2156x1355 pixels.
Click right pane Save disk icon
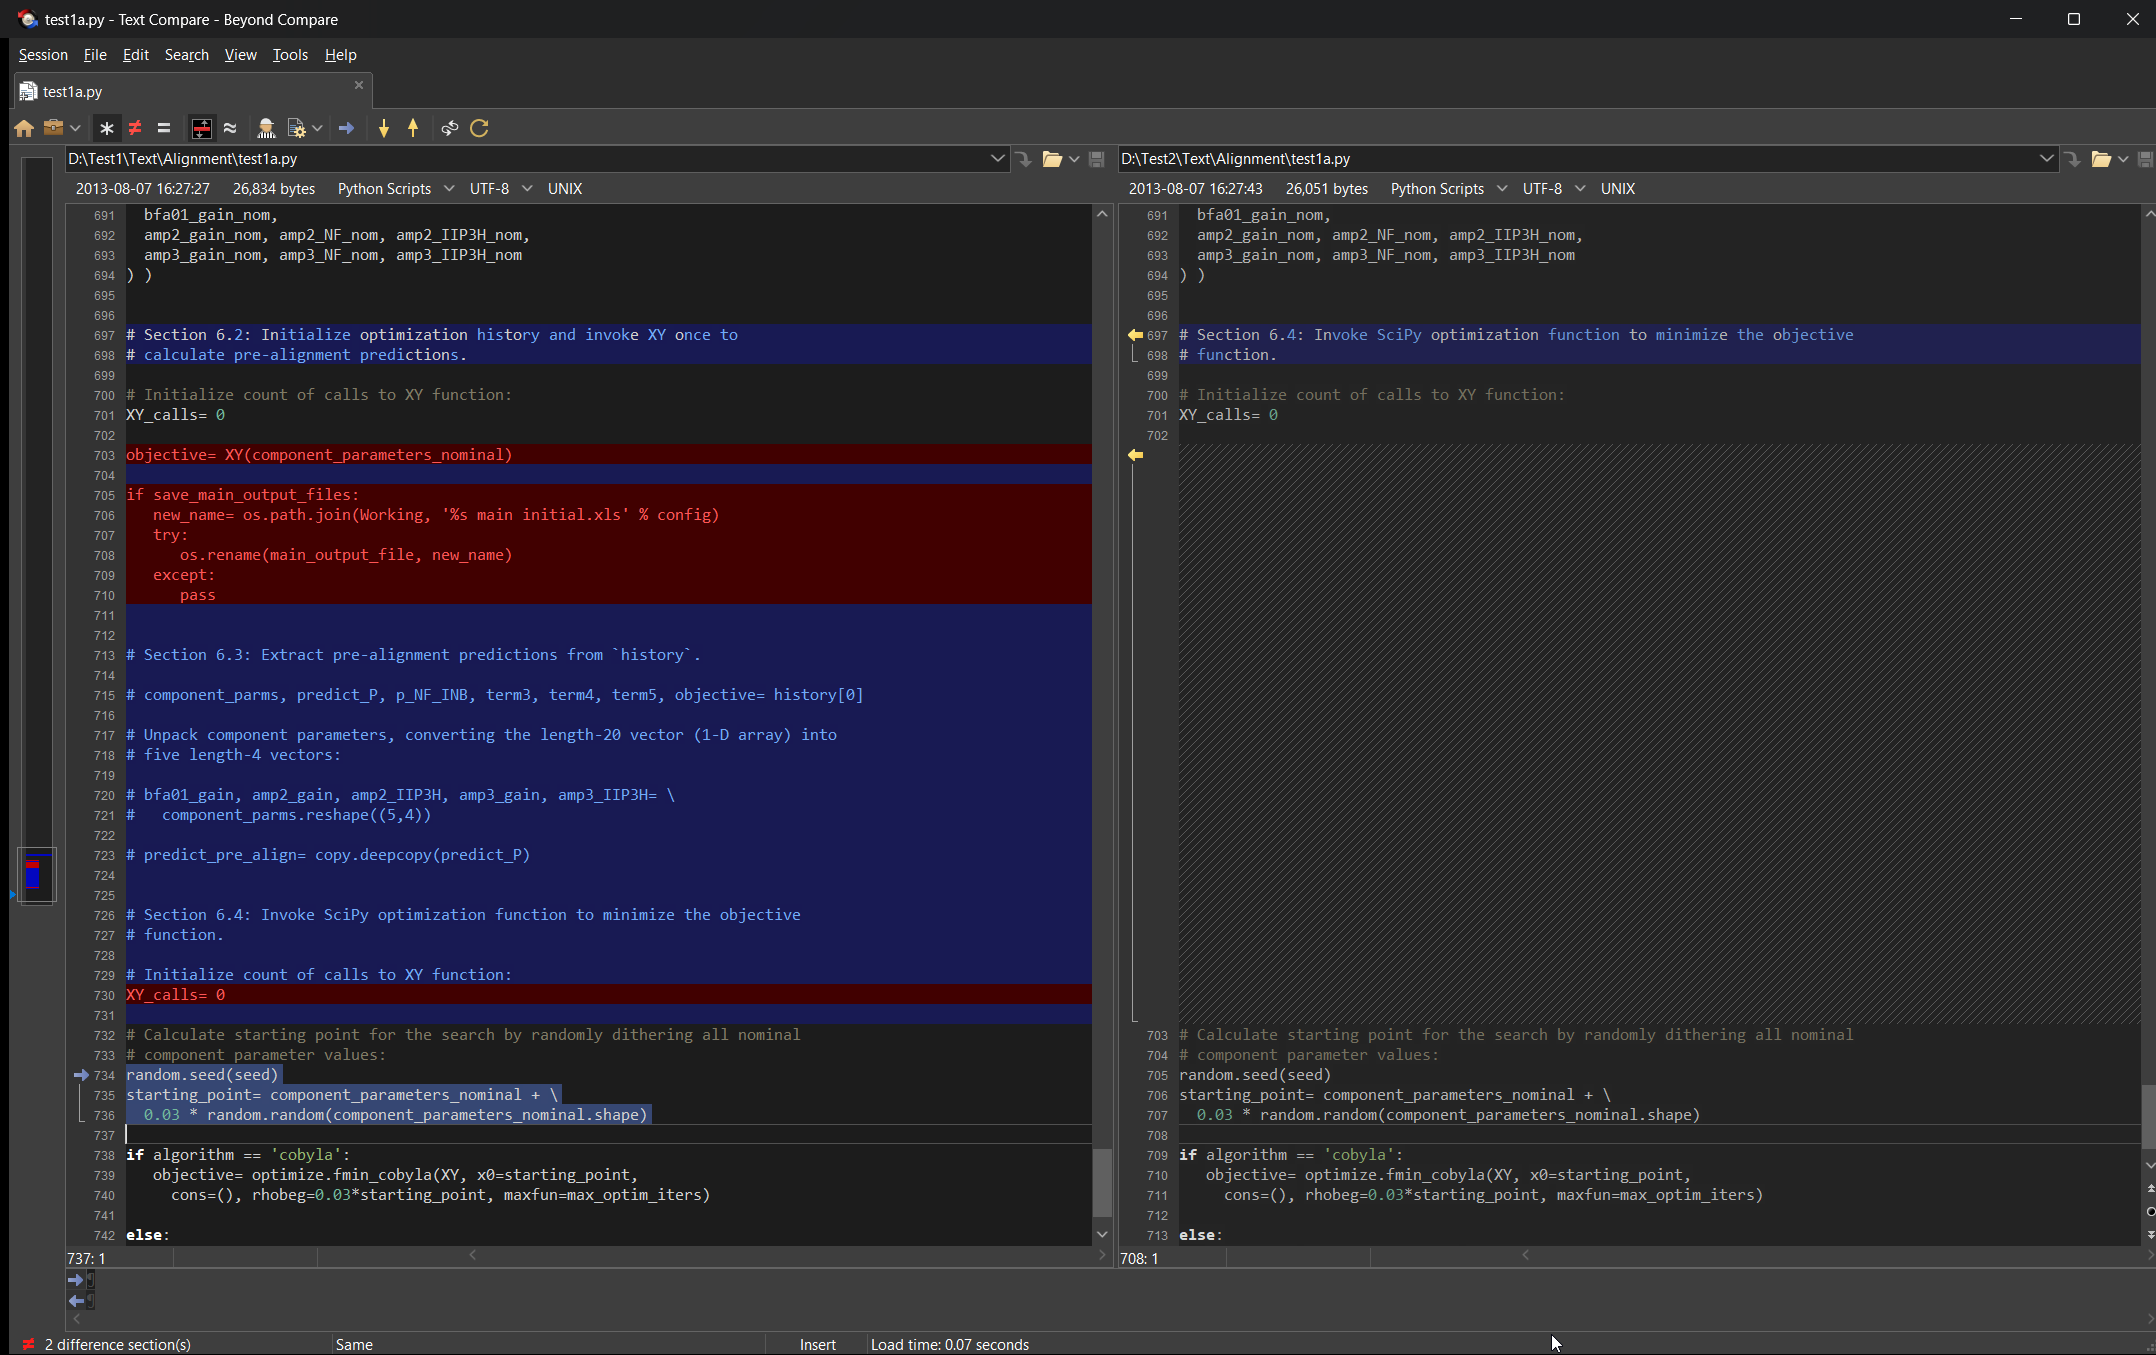point(2146,159)
